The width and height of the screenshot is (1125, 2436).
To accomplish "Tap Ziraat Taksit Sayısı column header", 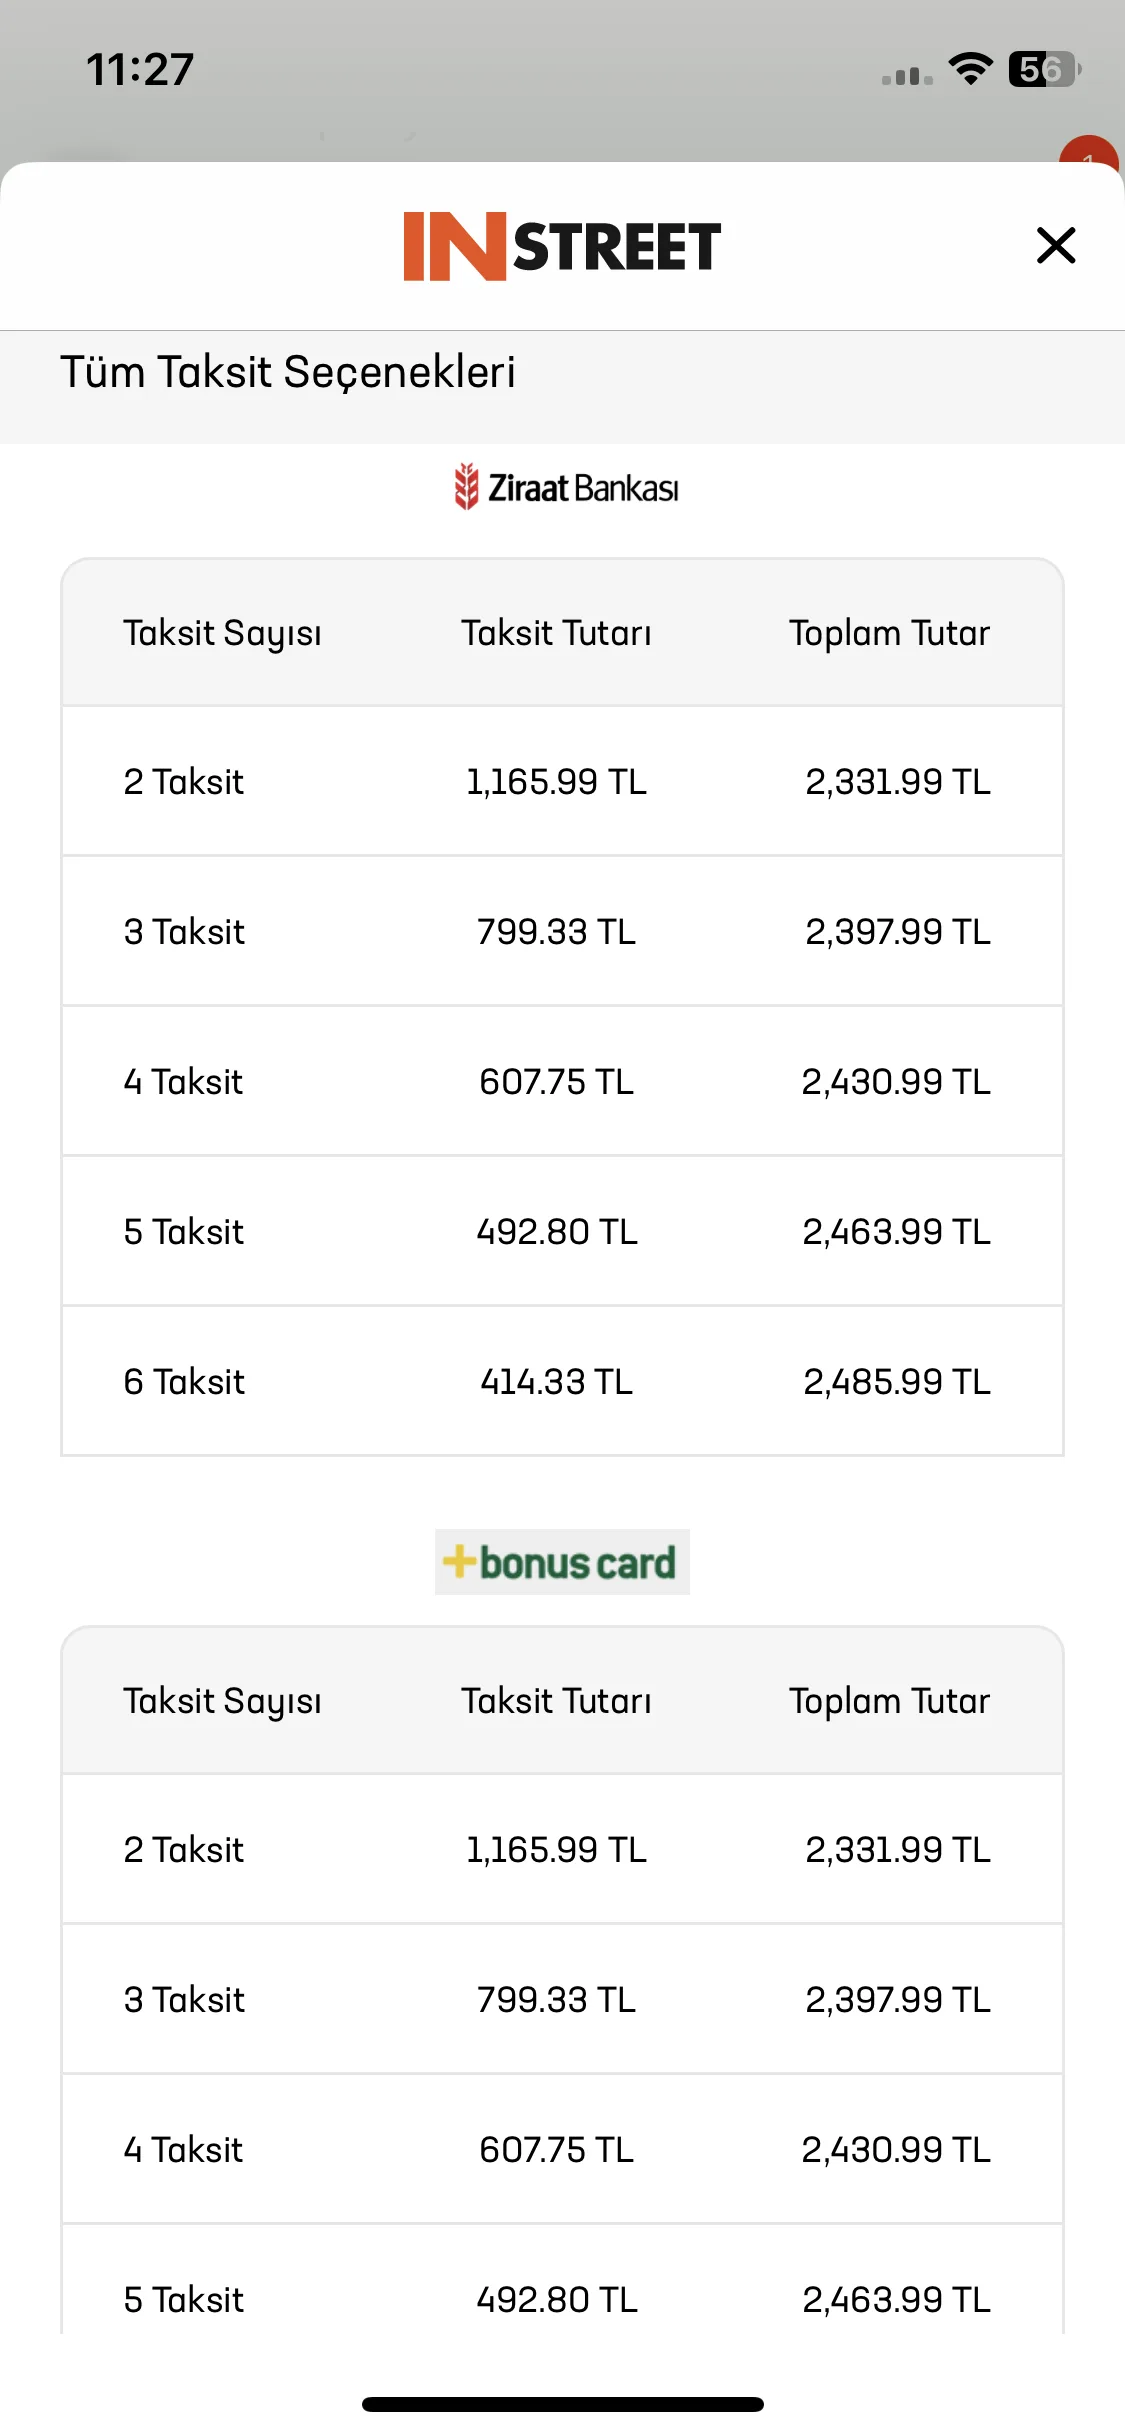I will pyautogui.click(x=222, y=634).
